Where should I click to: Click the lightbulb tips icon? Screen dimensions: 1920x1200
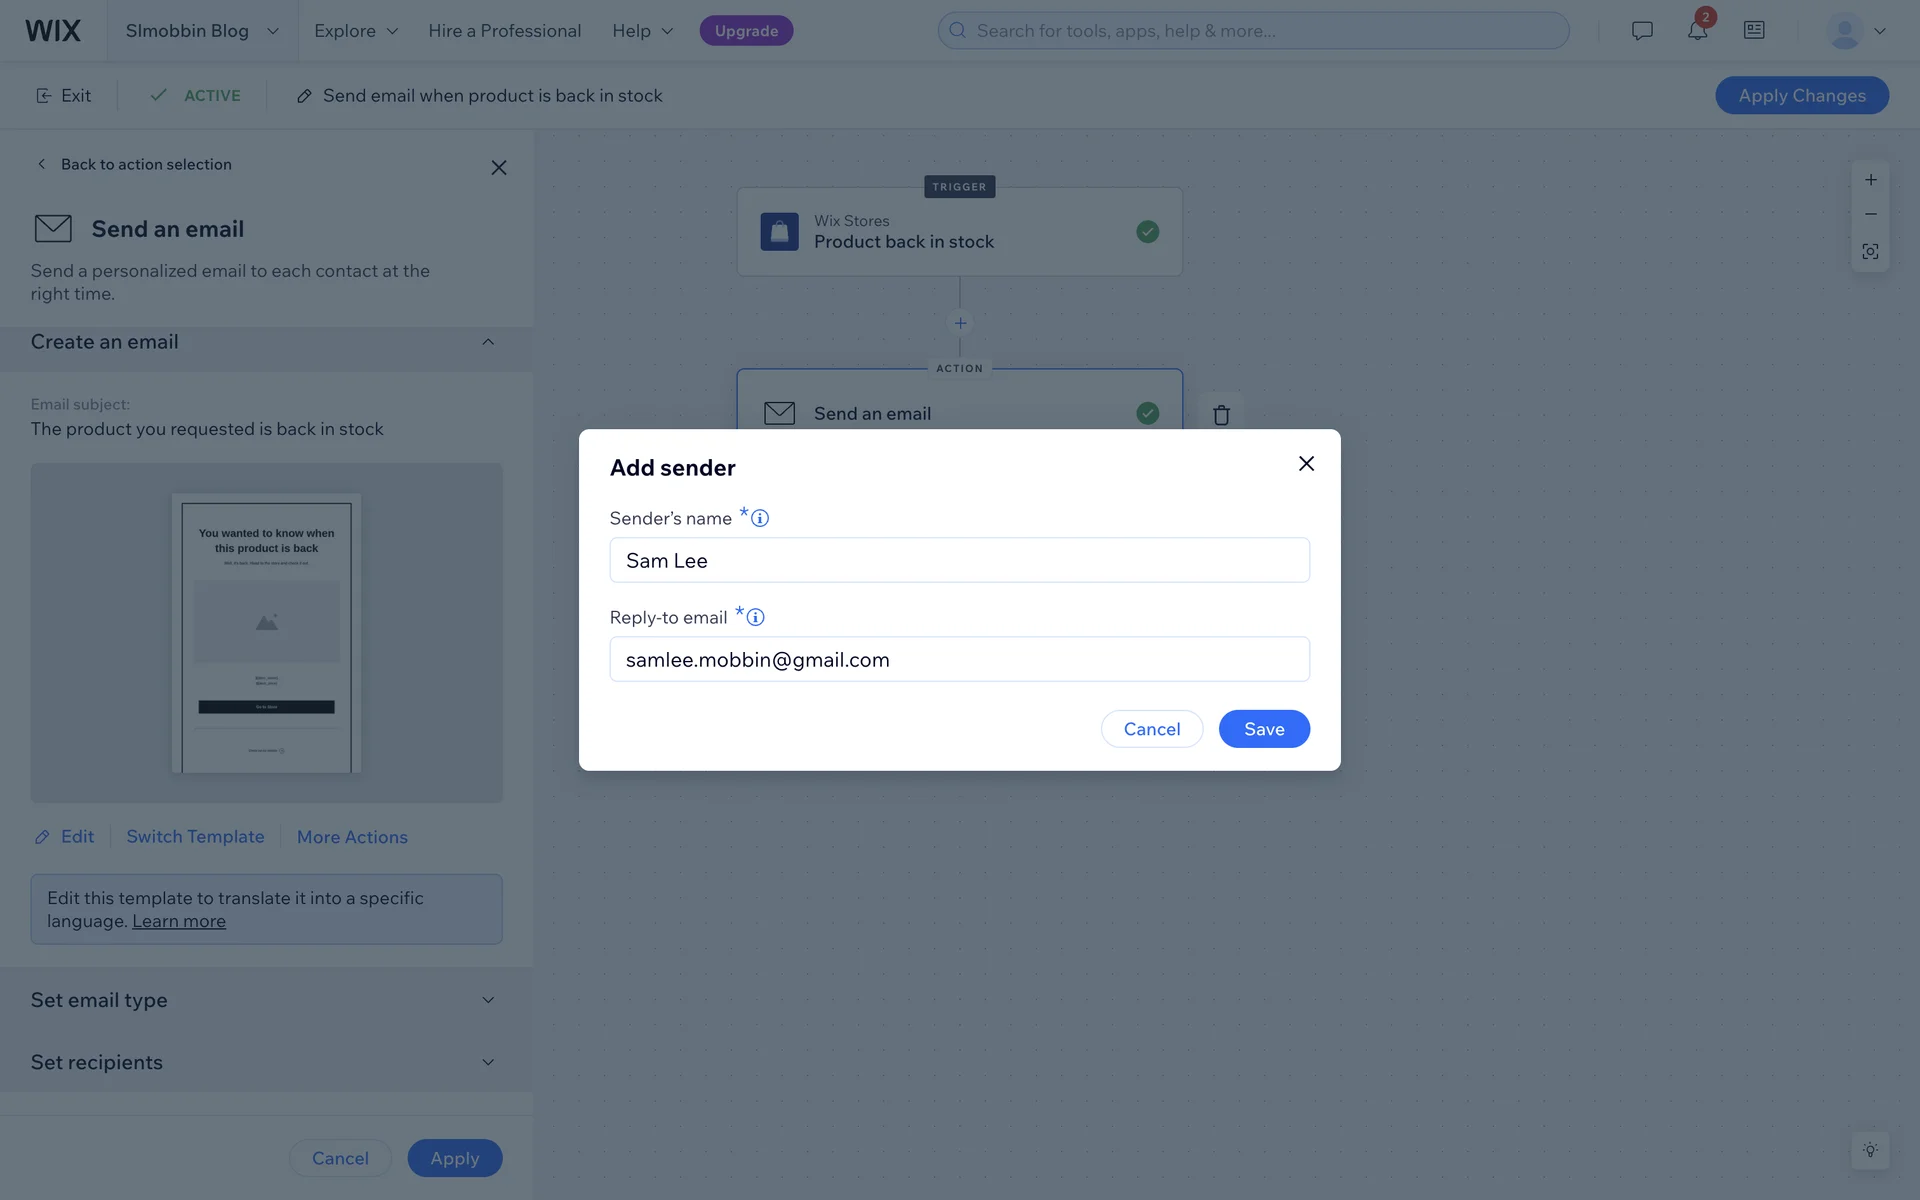[1870, 1150]
